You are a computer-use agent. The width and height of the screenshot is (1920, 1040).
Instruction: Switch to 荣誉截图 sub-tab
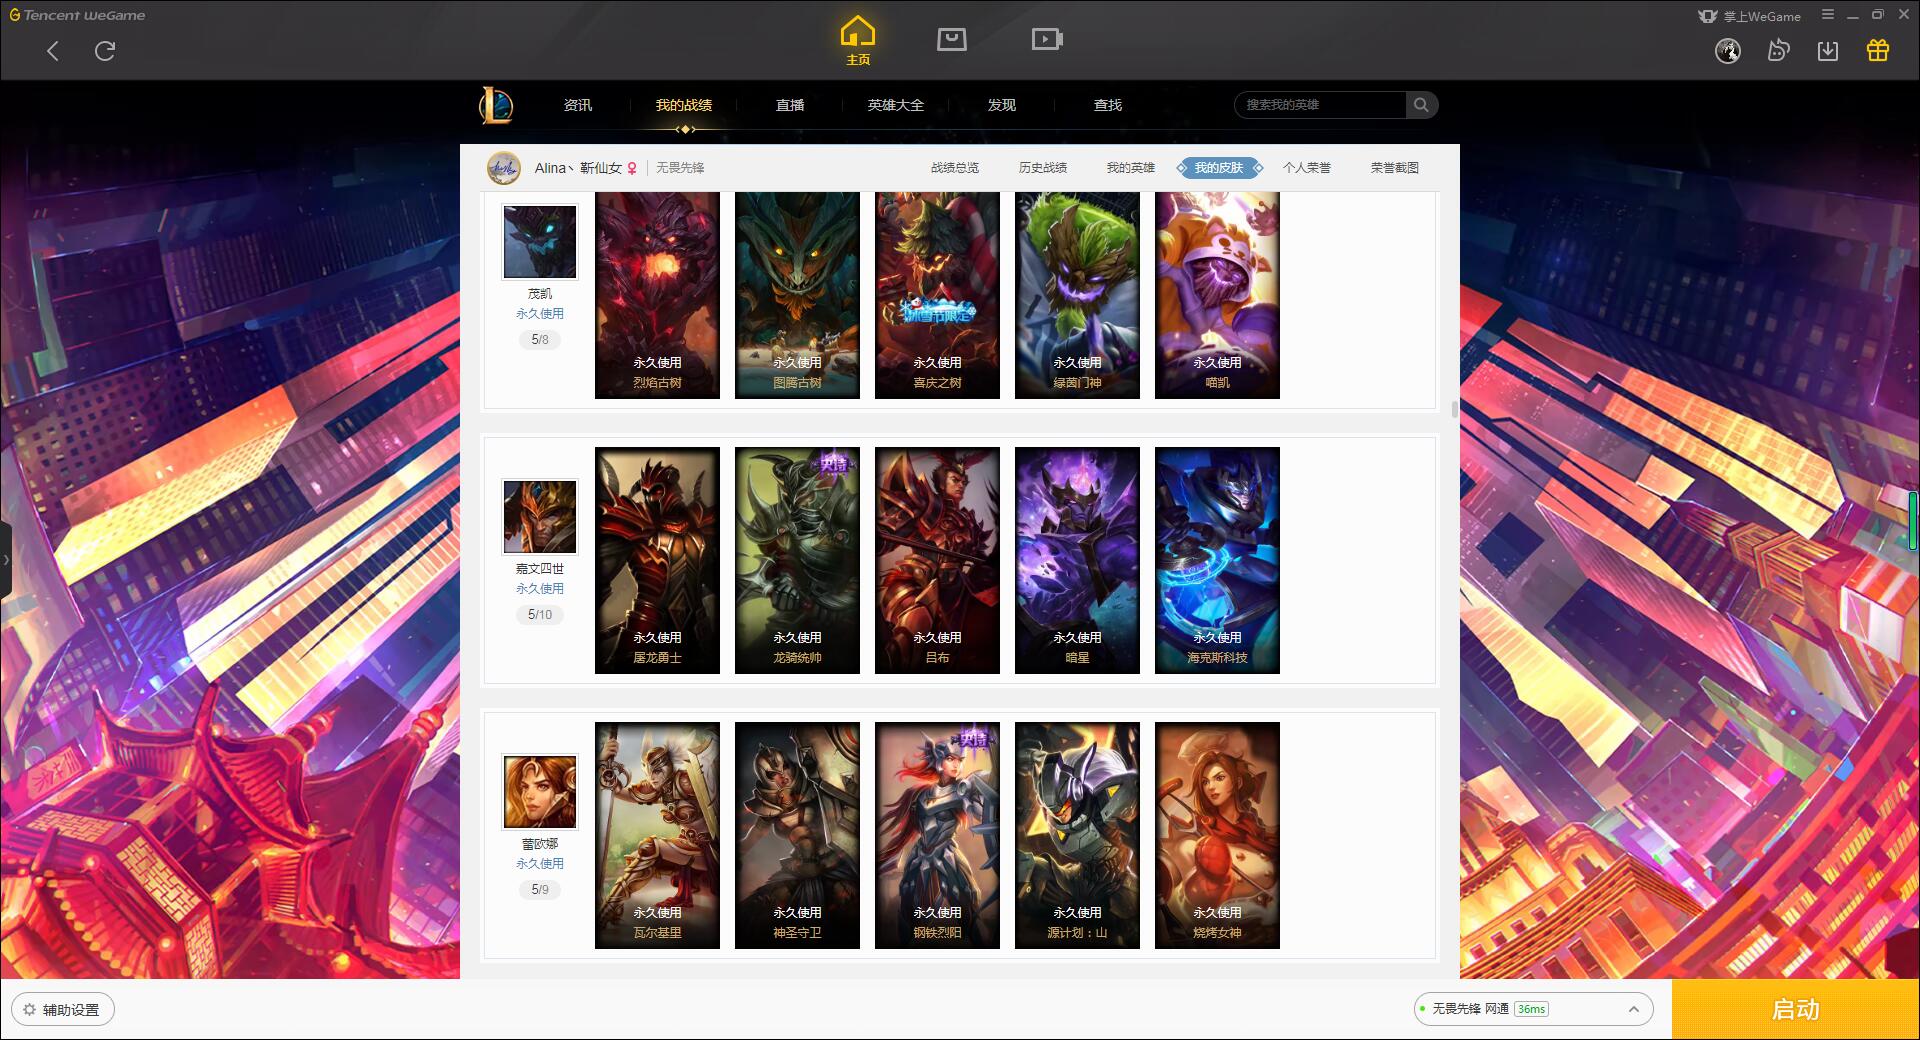point(1395,168)
